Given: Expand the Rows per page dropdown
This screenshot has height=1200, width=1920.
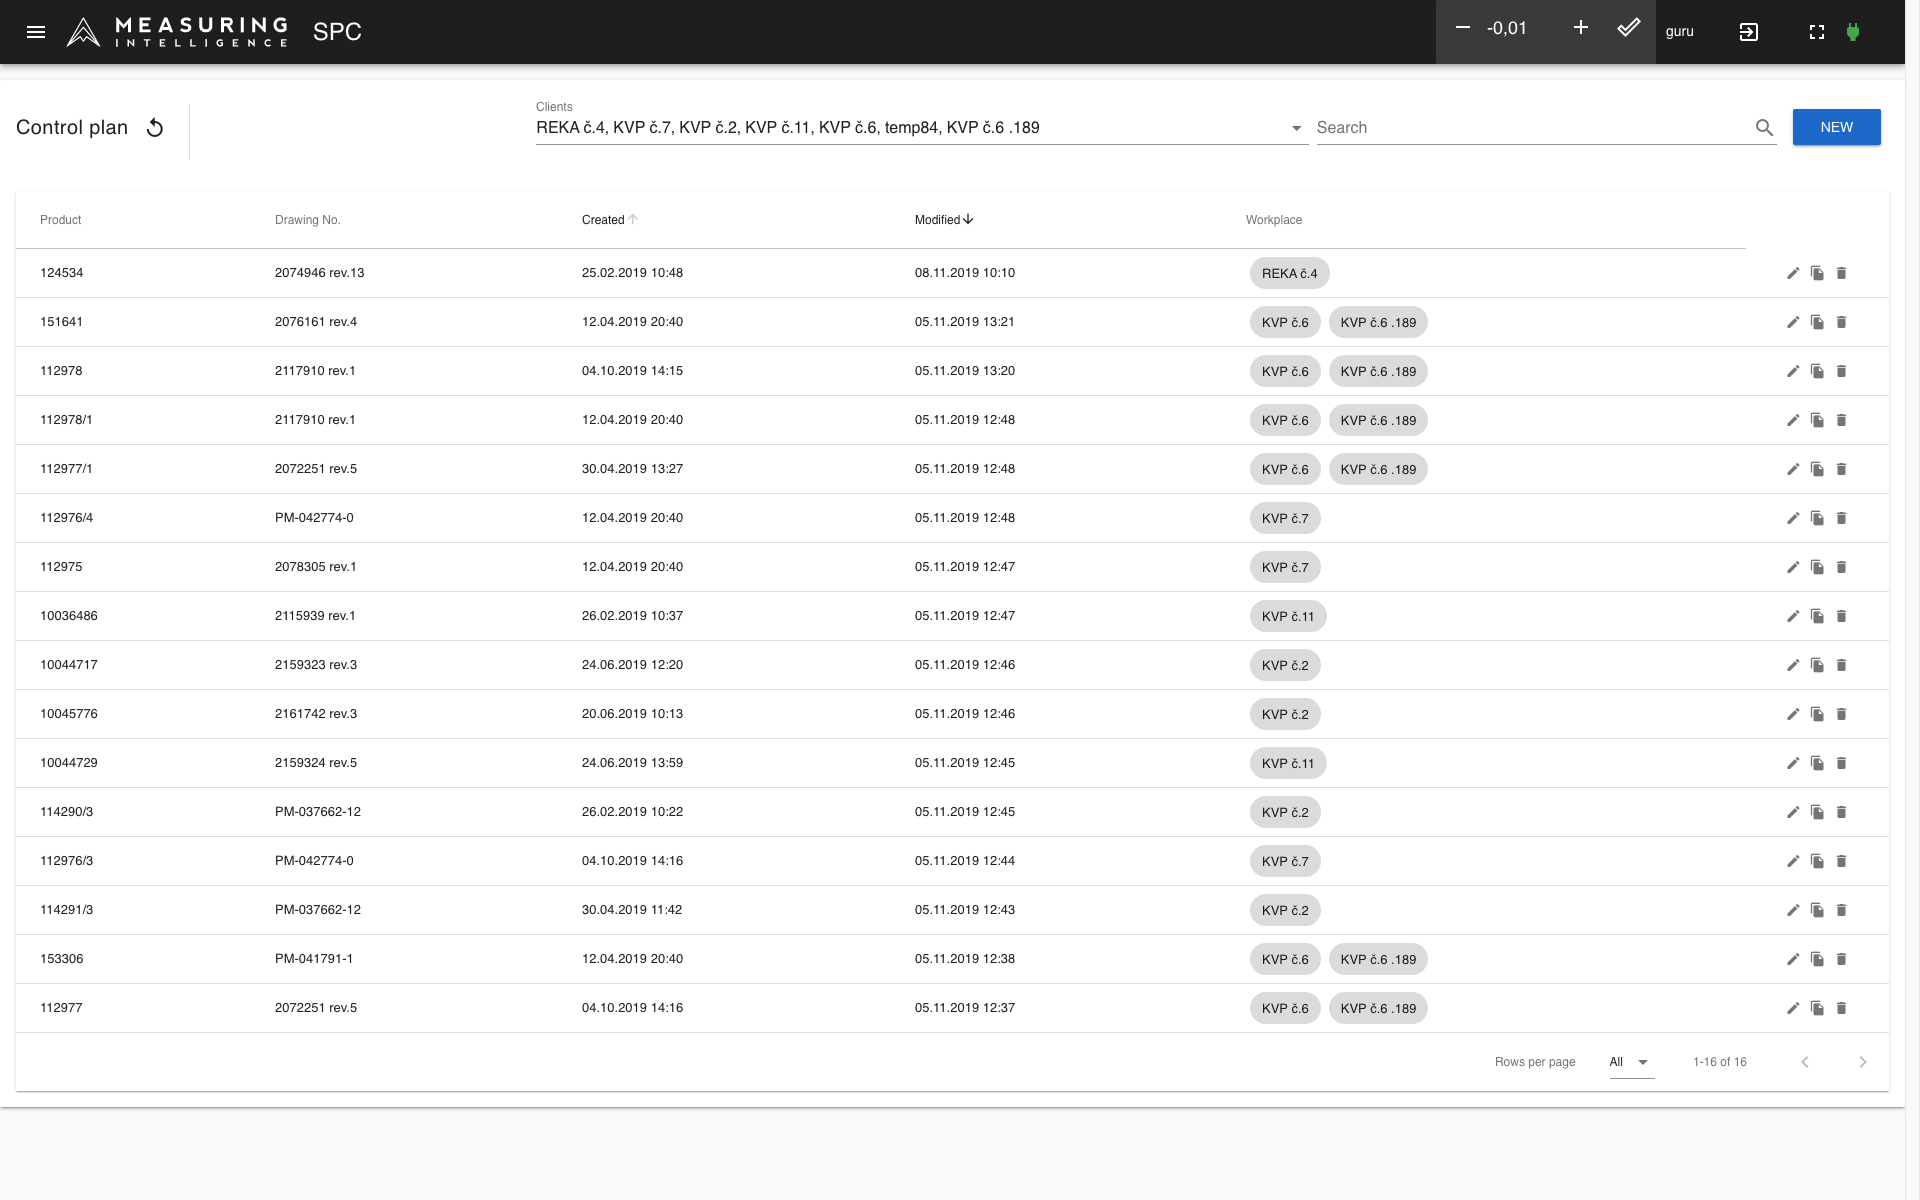Looking at the screenshot, I should 1628,1062.
